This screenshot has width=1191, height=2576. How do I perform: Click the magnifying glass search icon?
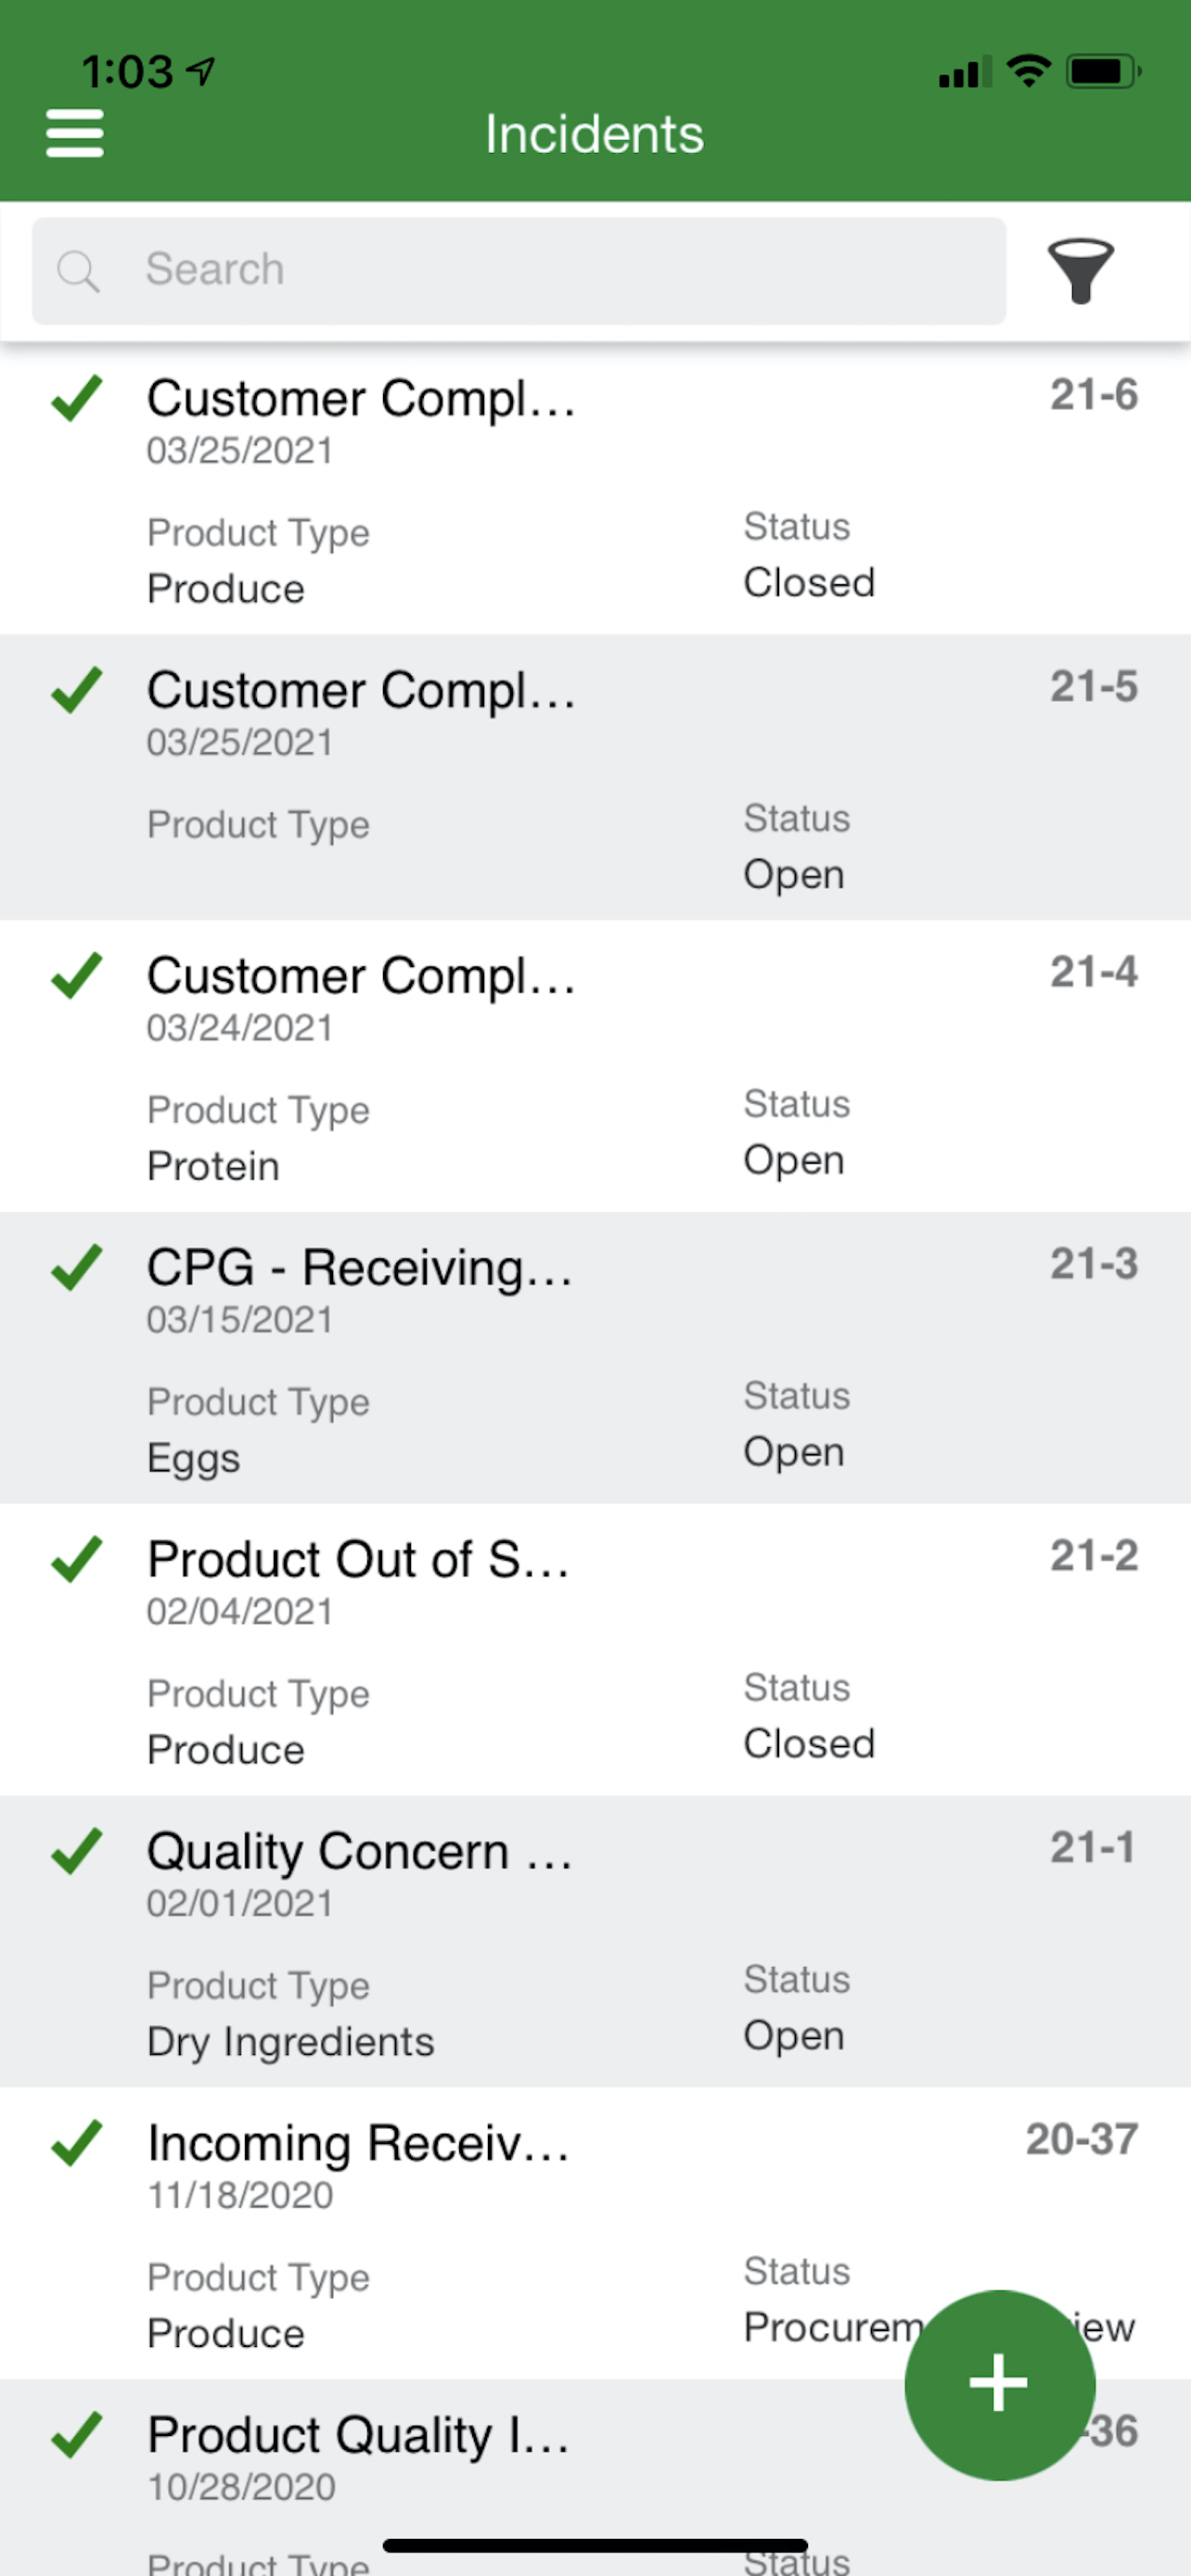click(78, 271)
